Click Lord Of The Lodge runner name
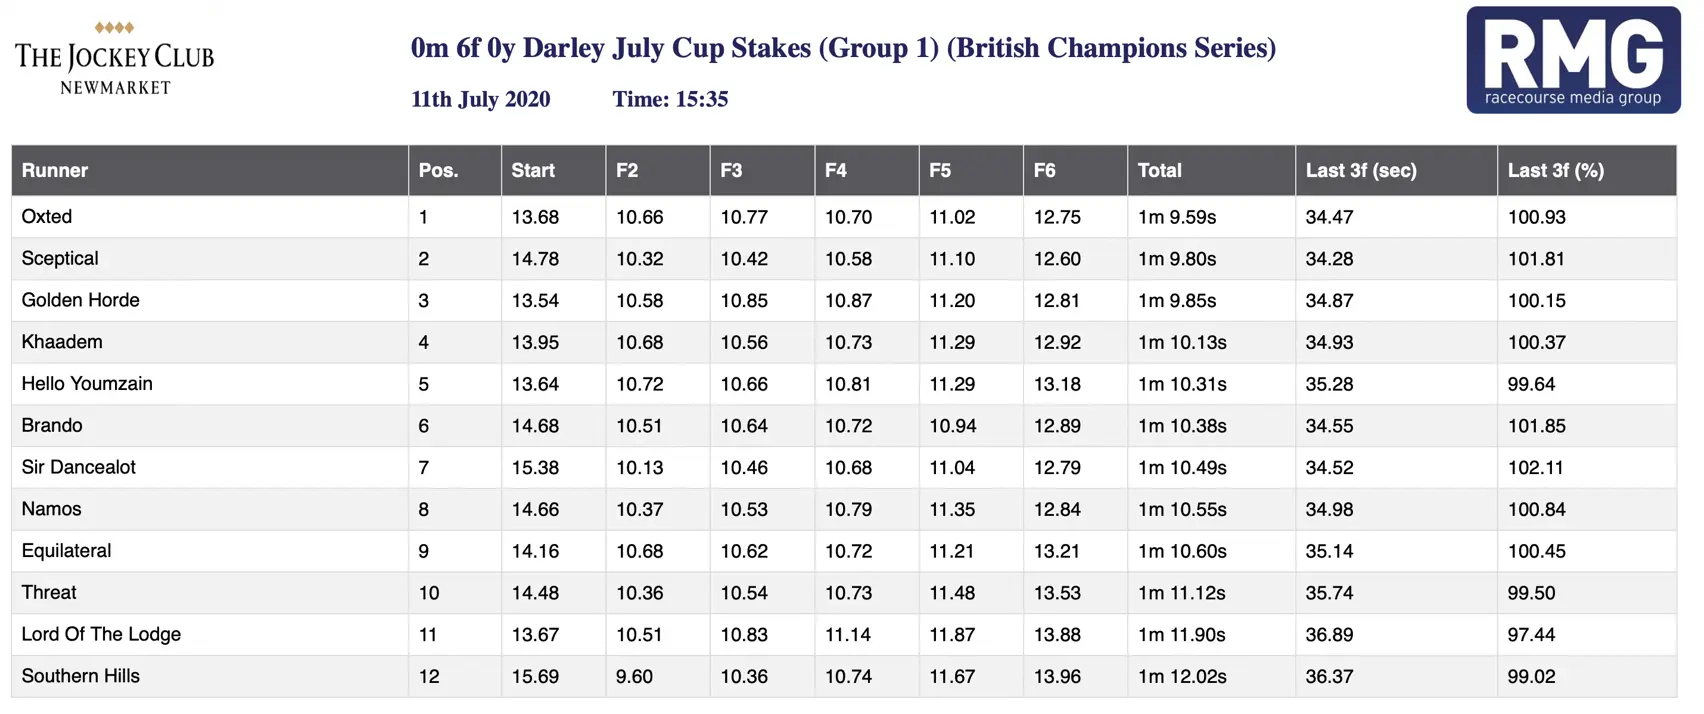The height and width of the screenshot is (714, 1704). pyautogui.click(x=101, y=634)
